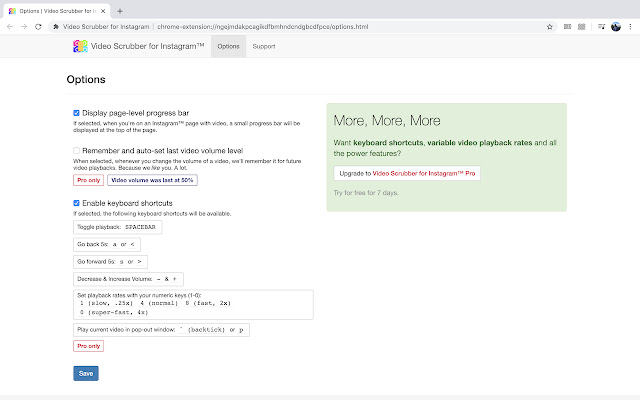Enable Remember and auto-set last video volume level
The width and height of the screenshot is (640, 400).
pos(76,151)
